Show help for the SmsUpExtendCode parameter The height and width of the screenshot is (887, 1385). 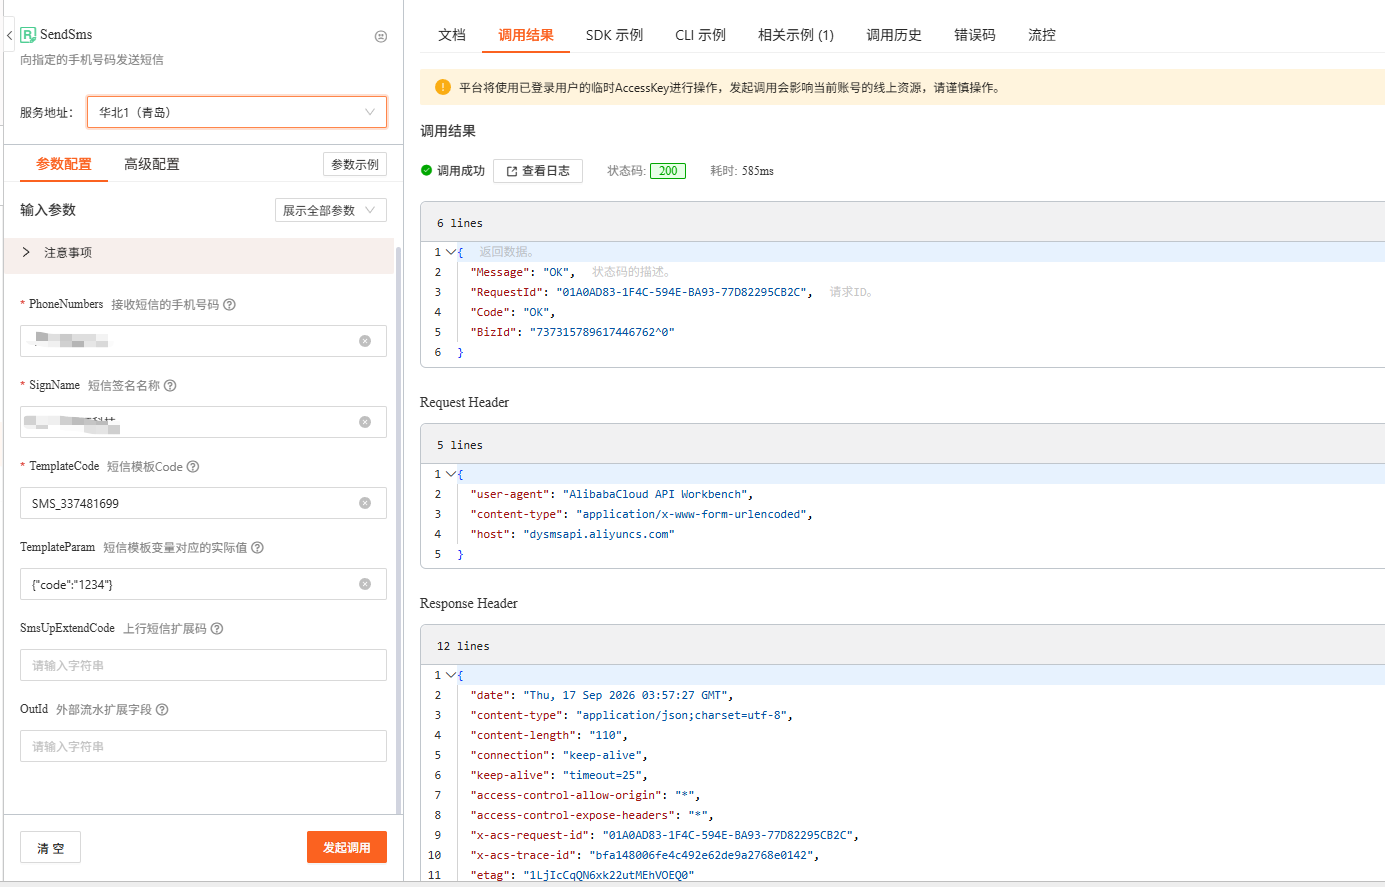click(217, 629)
